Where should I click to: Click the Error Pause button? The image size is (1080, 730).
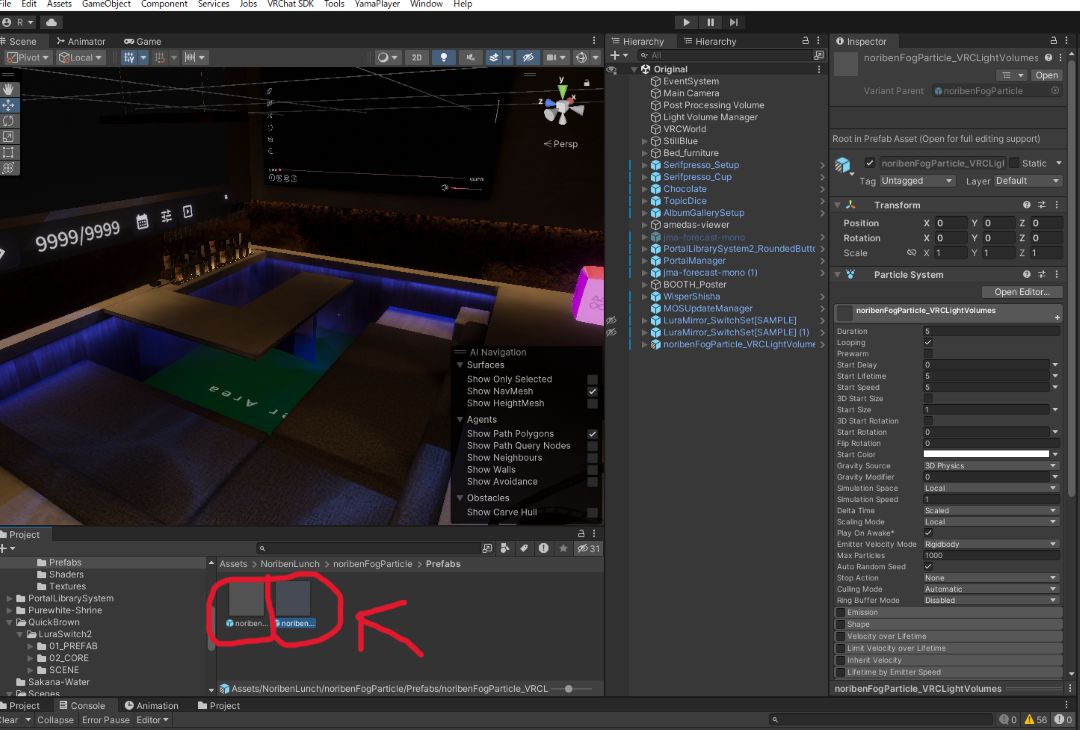click(x=105, y=720)
